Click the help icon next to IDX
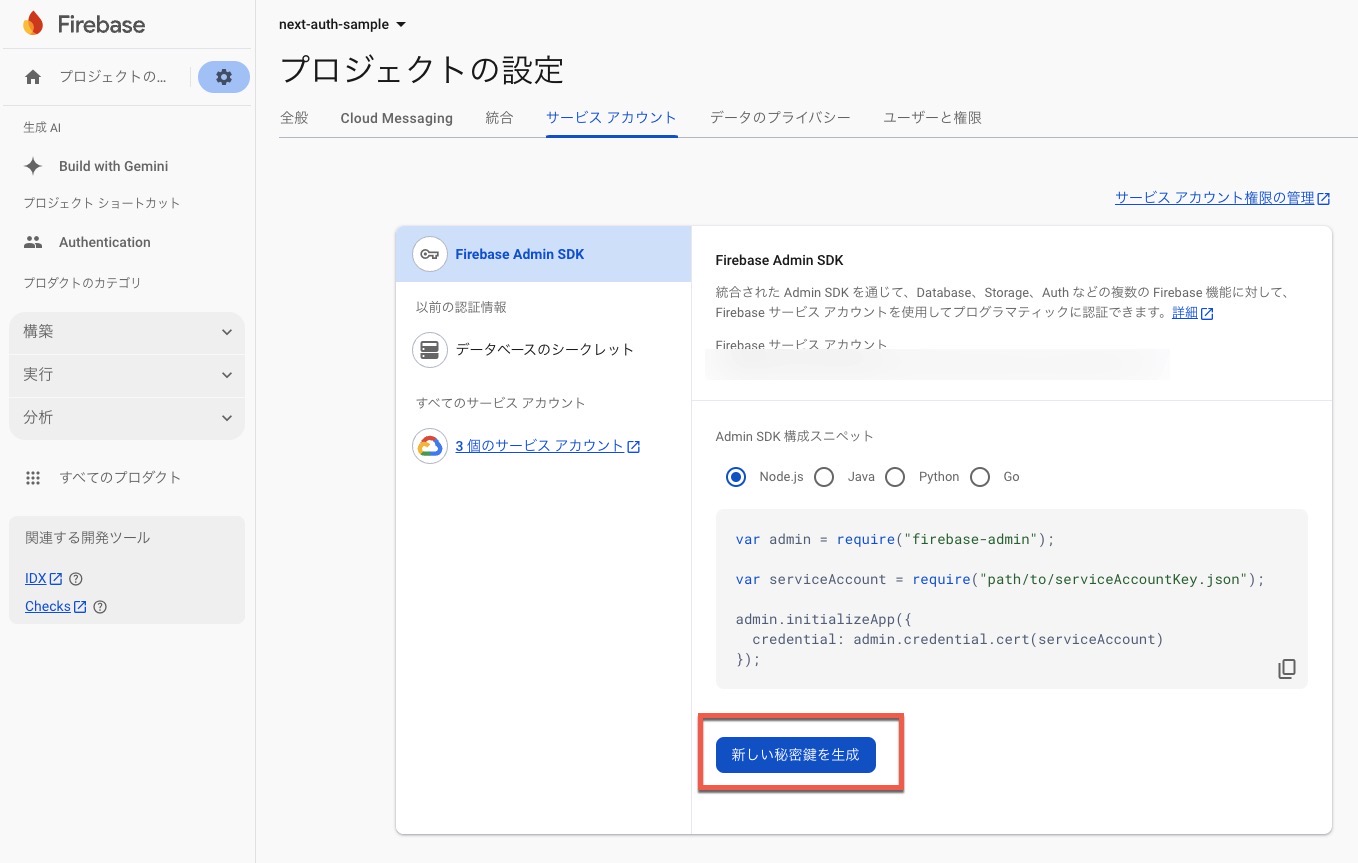Image resolution: width=1358 pixels, height=863 pixels. click(x=76, y=579)
